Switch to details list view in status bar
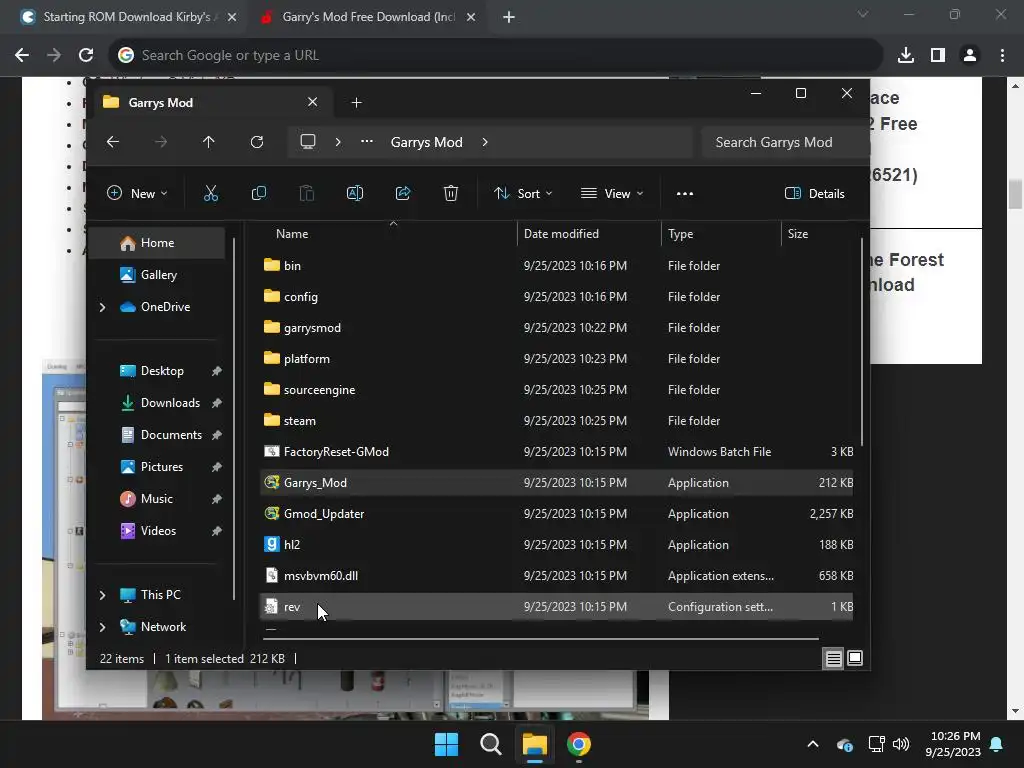This screenshot has width=1024, height=768. coord(833,658)
